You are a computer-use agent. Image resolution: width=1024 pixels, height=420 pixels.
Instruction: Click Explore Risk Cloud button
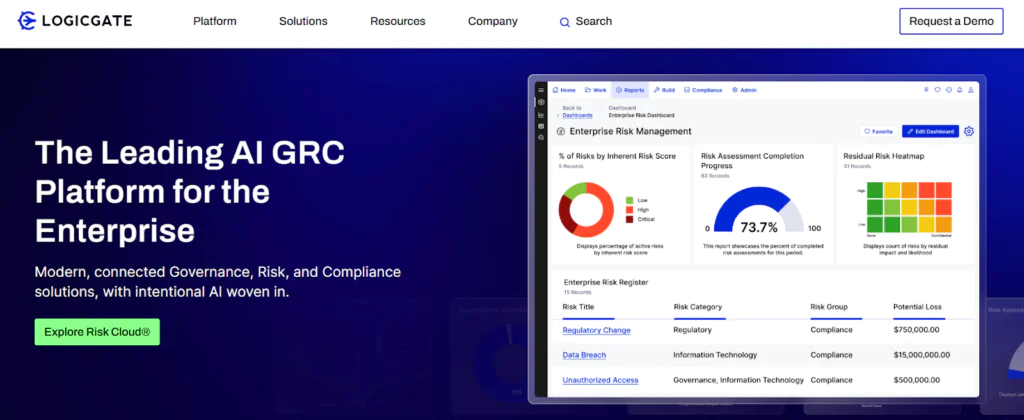pyautogui.click(x=97, y=332)
